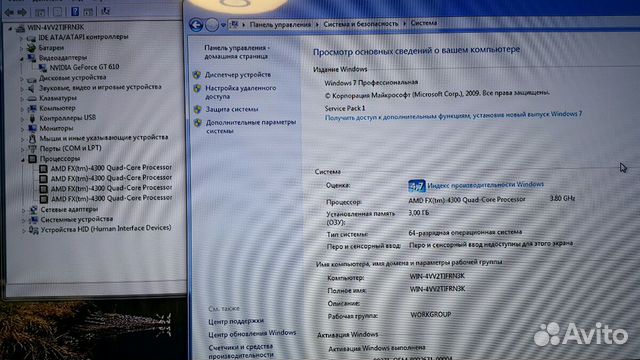Collapse the Процессоры node
This screenshot has width=640, height=360.
coord(22,159)
